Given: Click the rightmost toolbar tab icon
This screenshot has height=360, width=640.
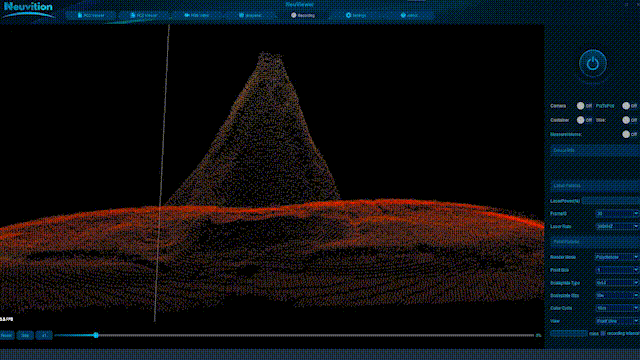Looking at the screenshot, I should [x=403, y=15].
